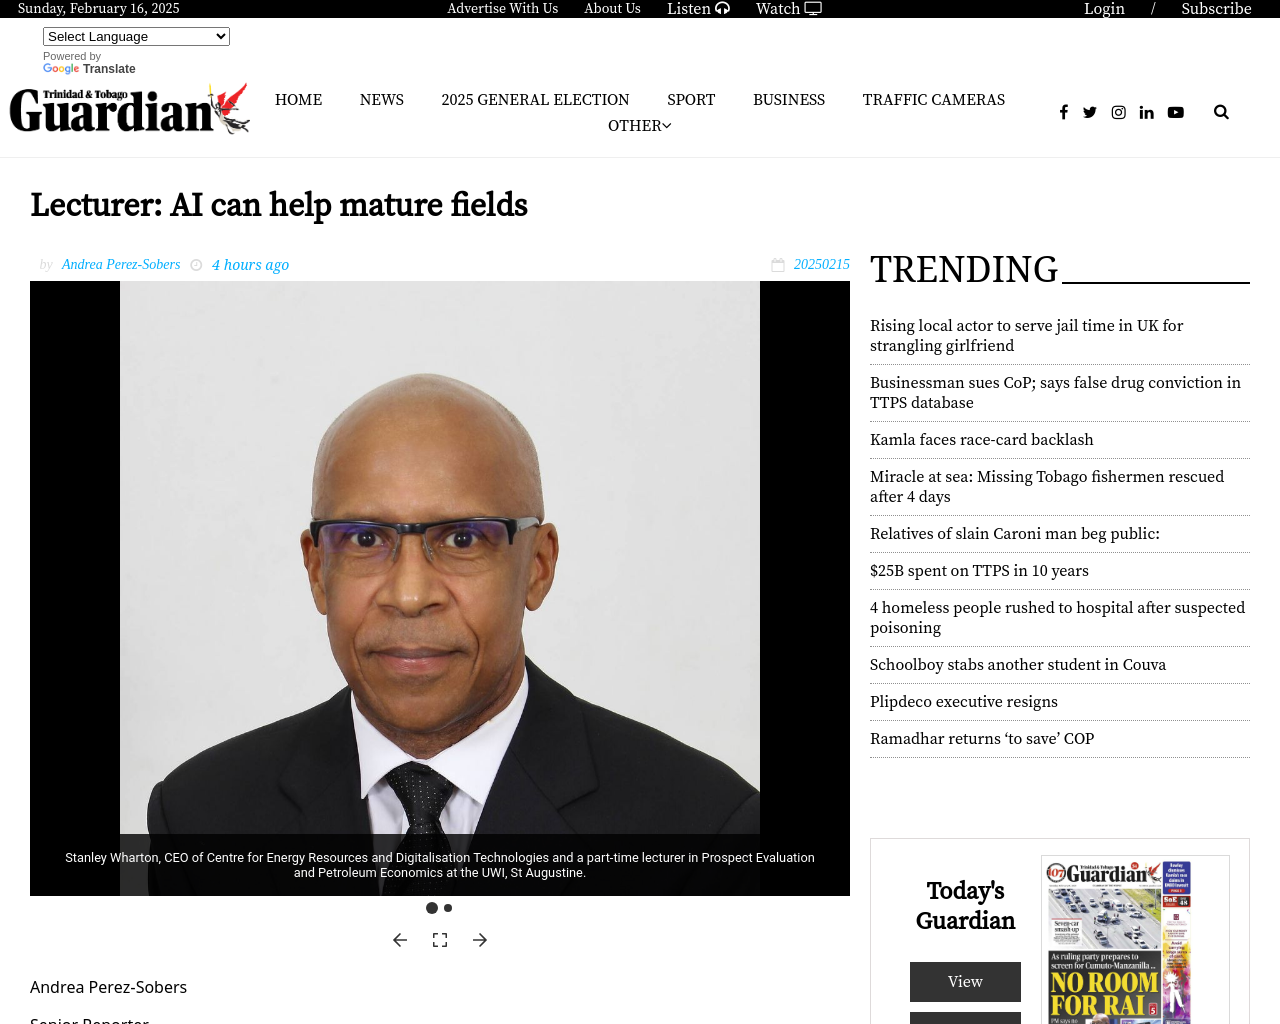
Task: Select the first slideshow dot indicator
Action: (x=432, y=908)
